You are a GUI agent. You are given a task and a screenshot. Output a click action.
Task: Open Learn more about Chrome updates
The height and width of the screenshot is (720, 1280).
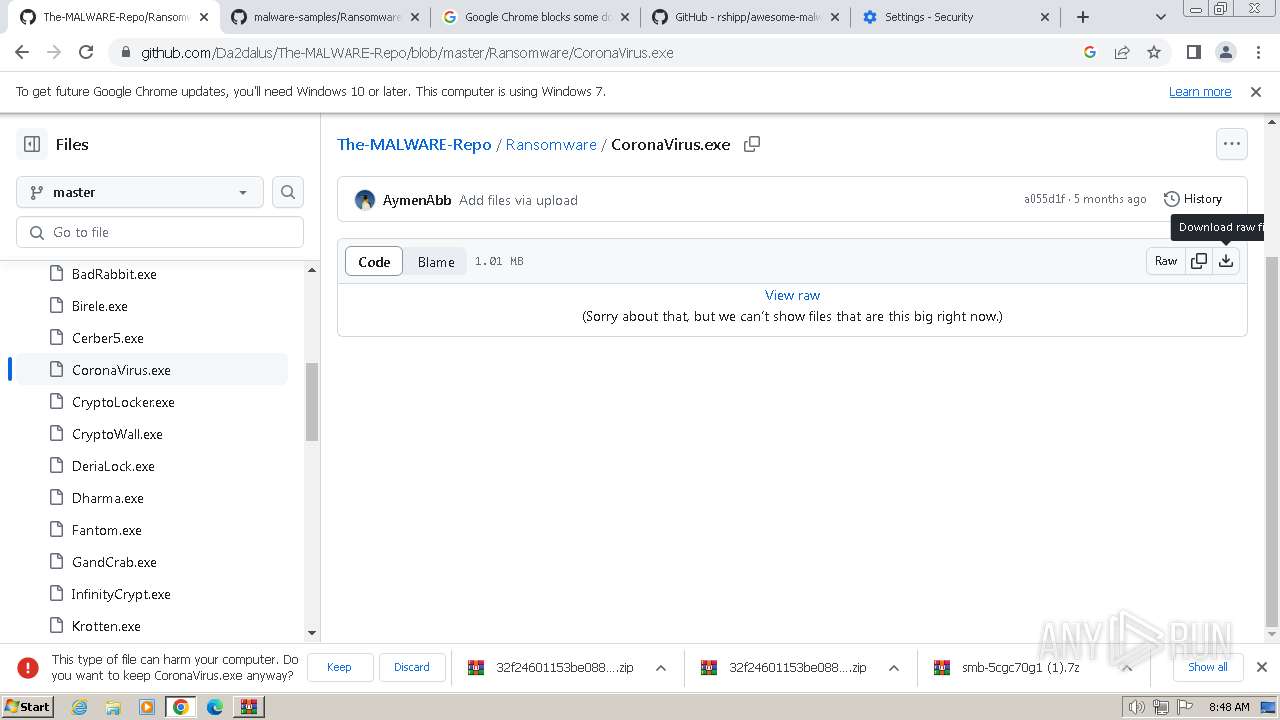point(1200,91)
